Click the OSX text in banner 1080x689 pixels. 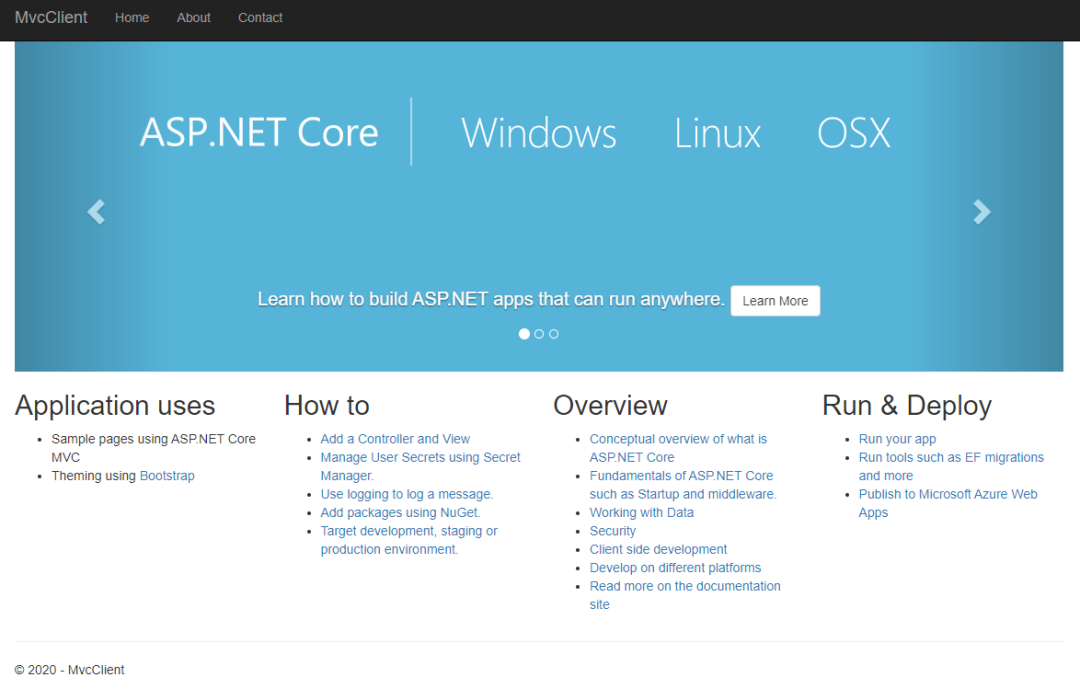(853, 133)
